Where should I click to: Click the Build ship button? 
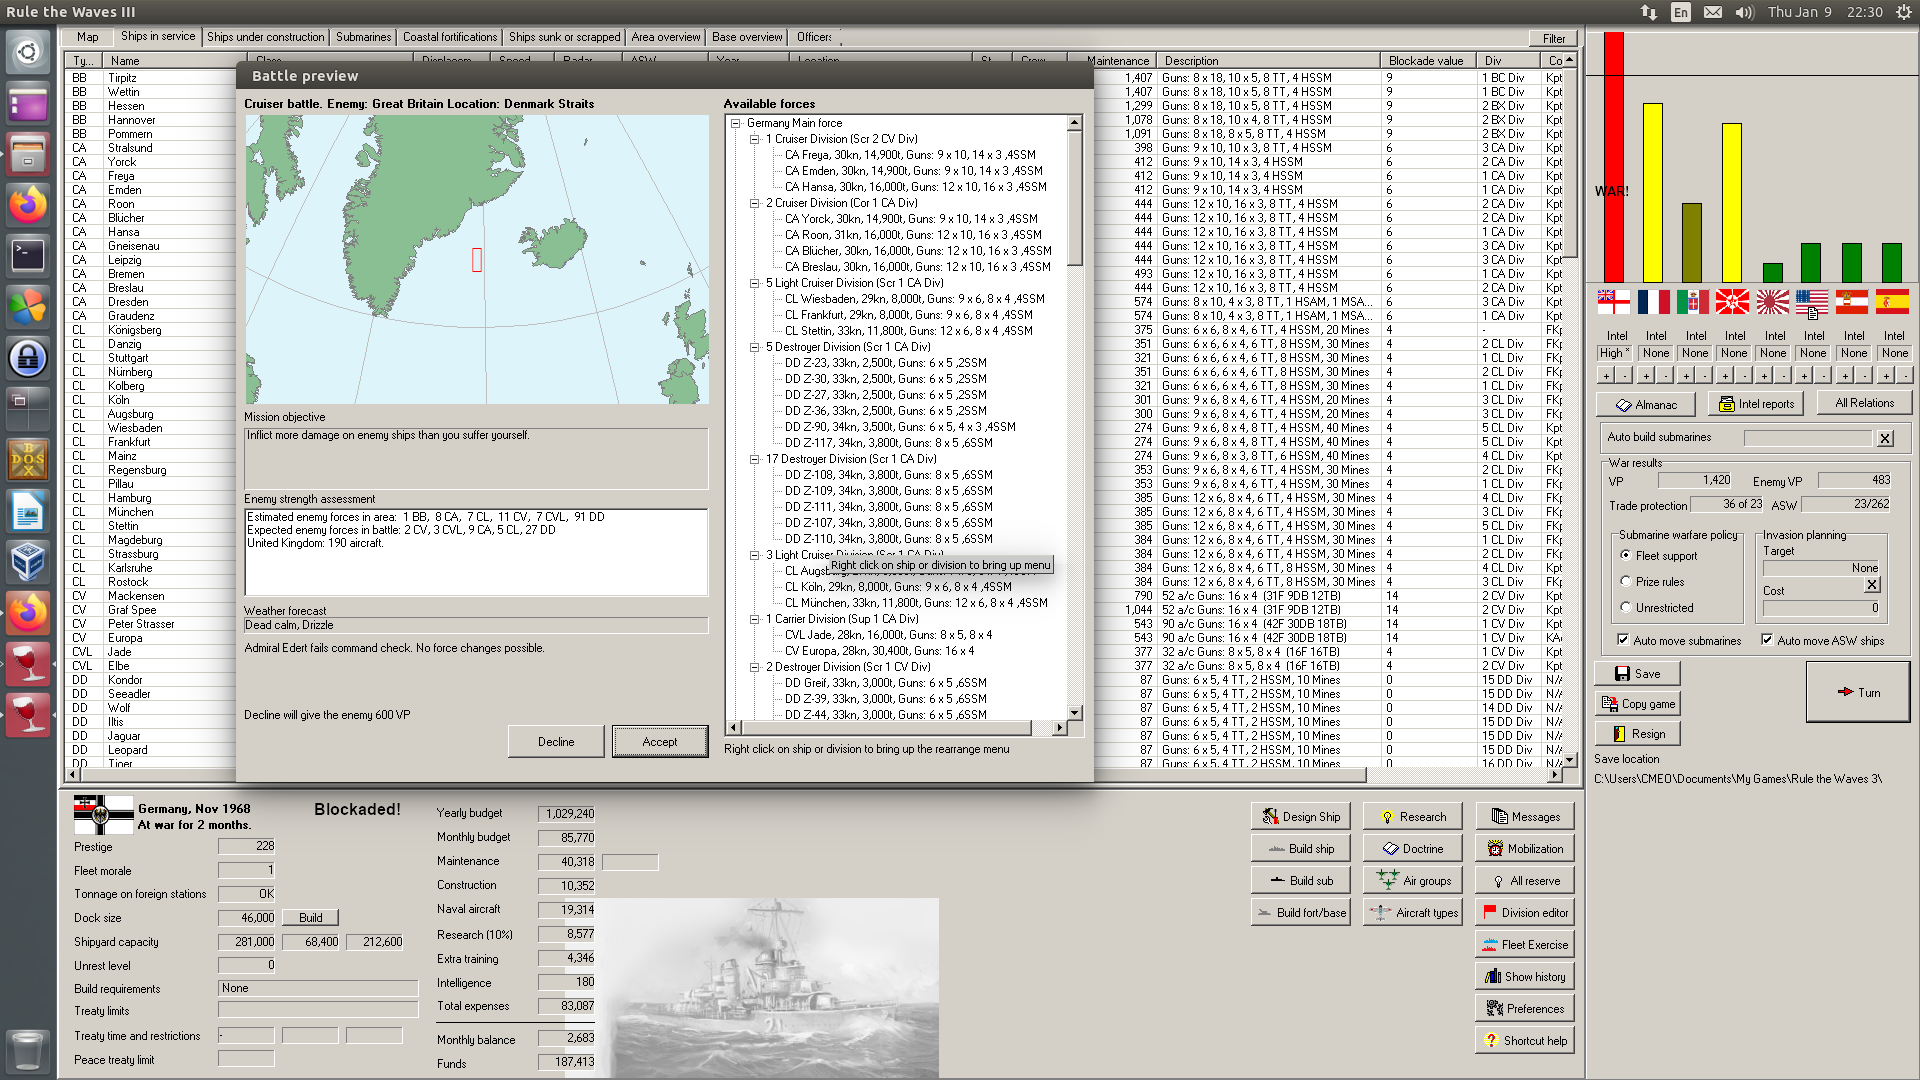[x=1300, y=849]
